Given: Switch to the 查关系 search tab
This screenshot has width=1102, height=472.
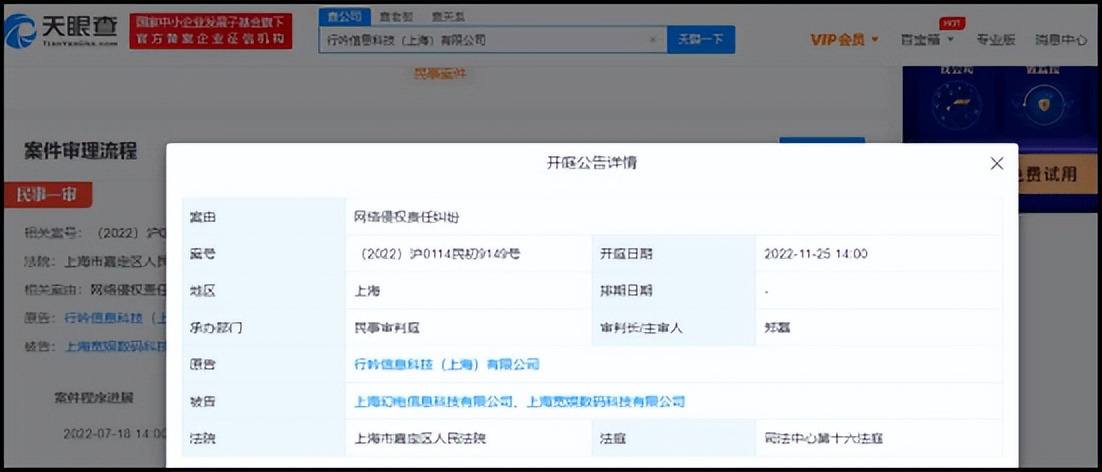Looking at the screenshot, I should [x=447, y=16].
